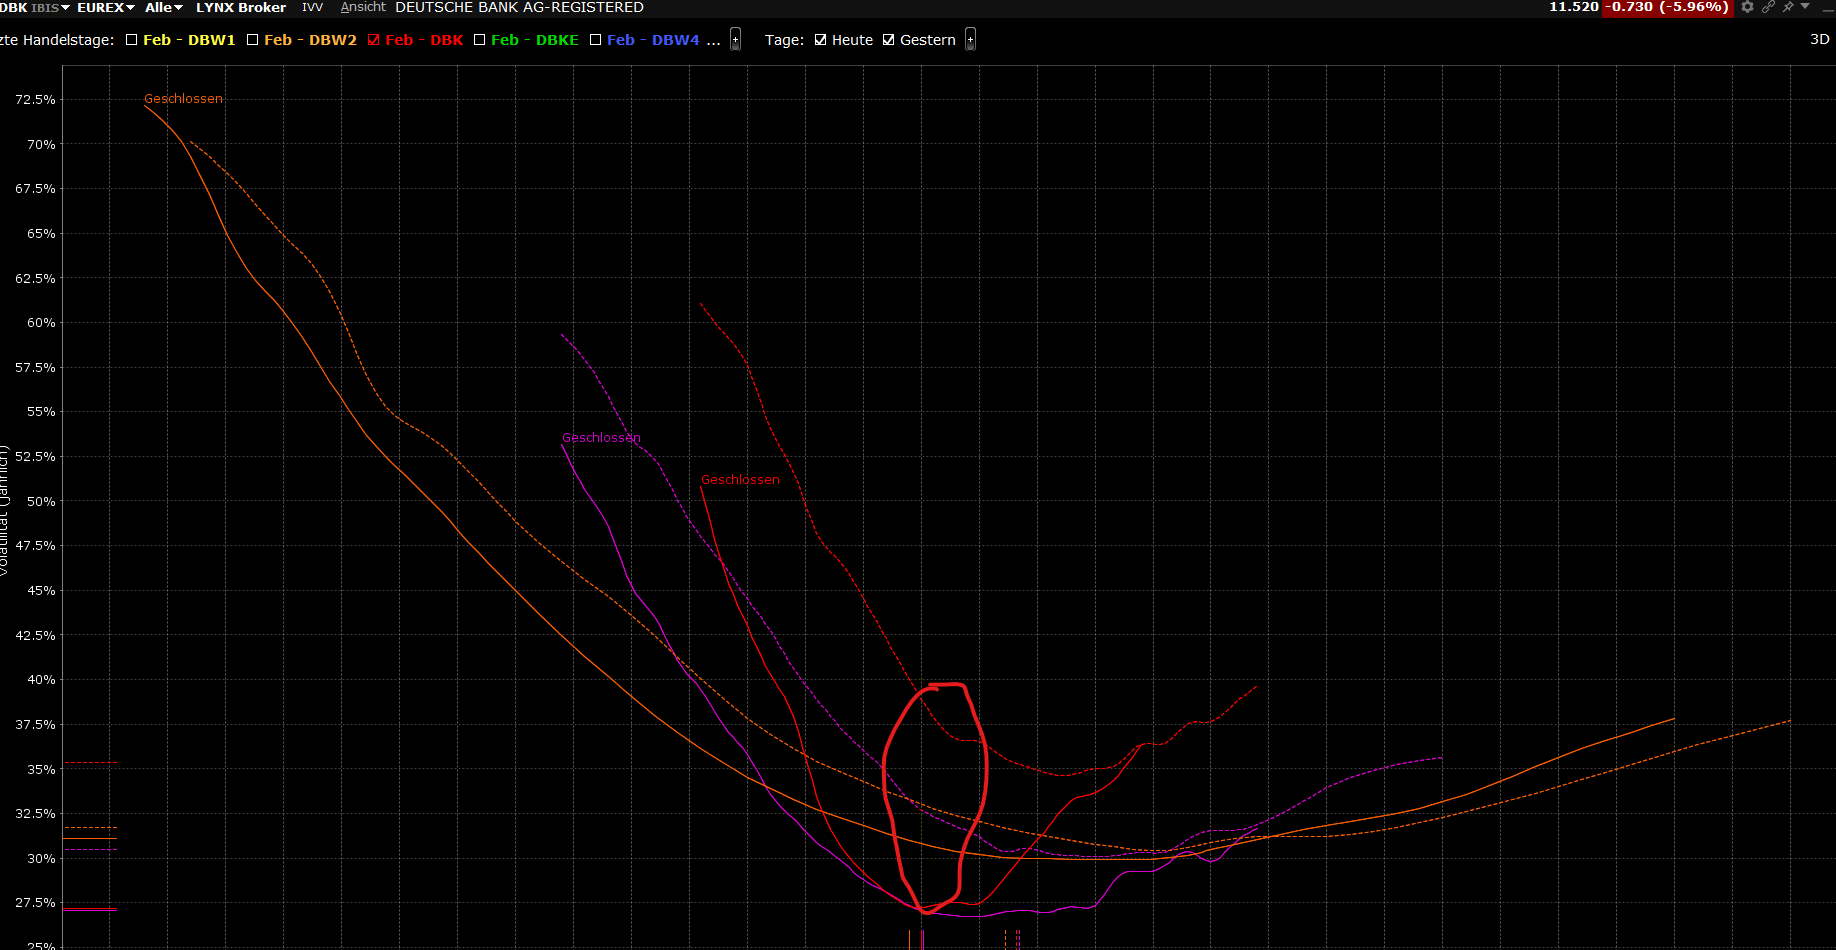This screenshot has width=1836, height=950.
Task: Uncheck the red Feb - DBK checkbox
Action: 374,40
